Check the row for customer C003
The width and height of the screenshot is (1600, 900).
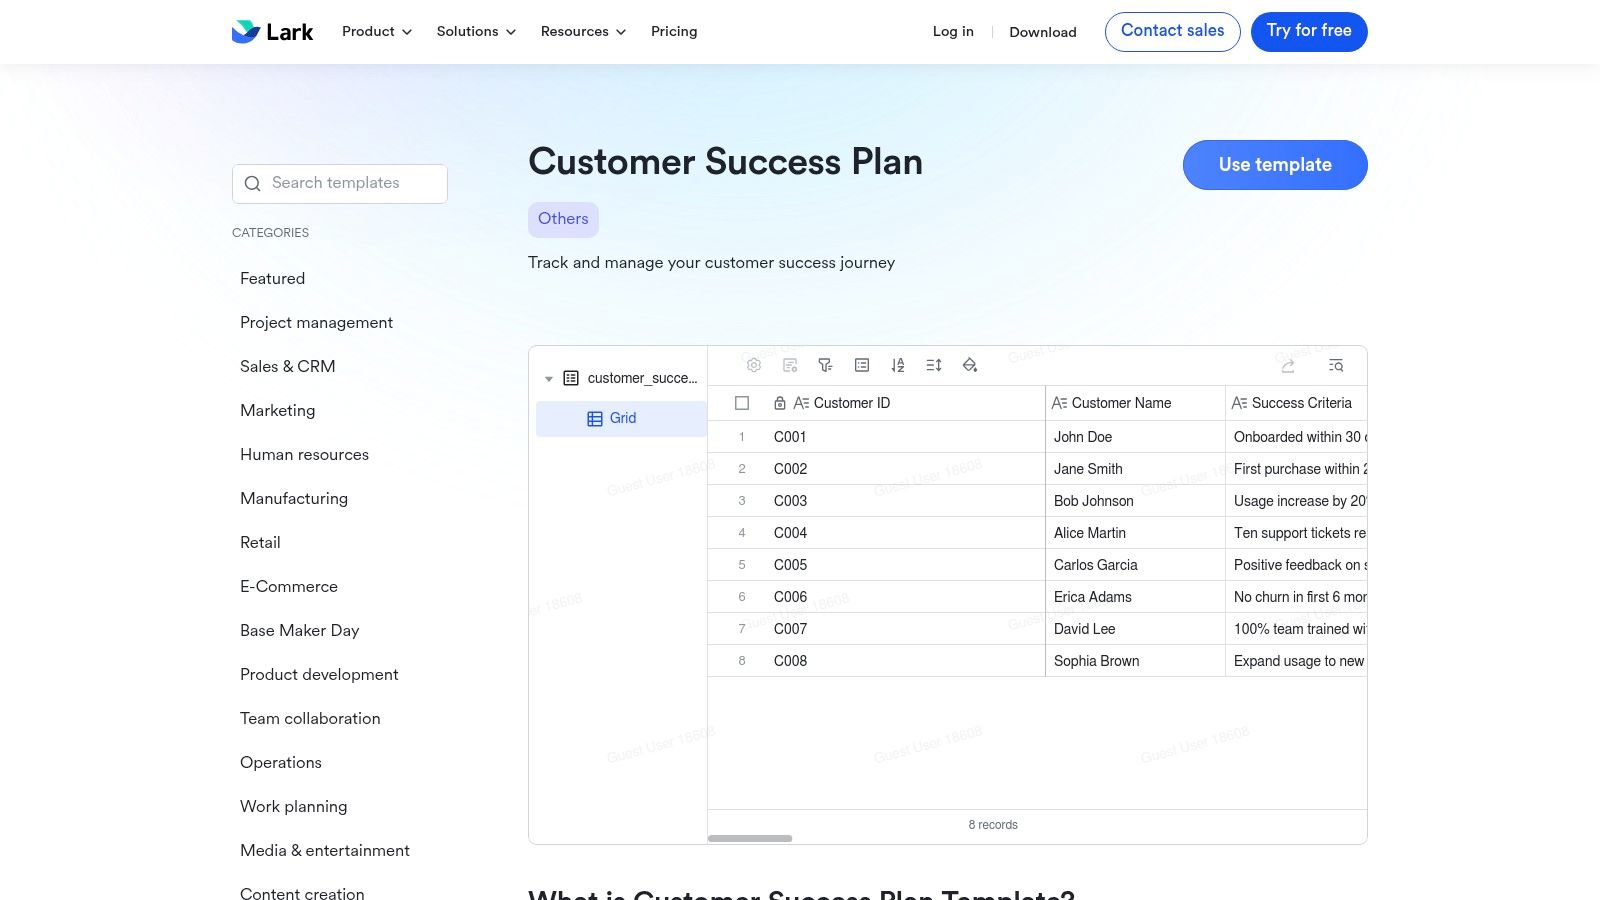(x=742, y=500)
